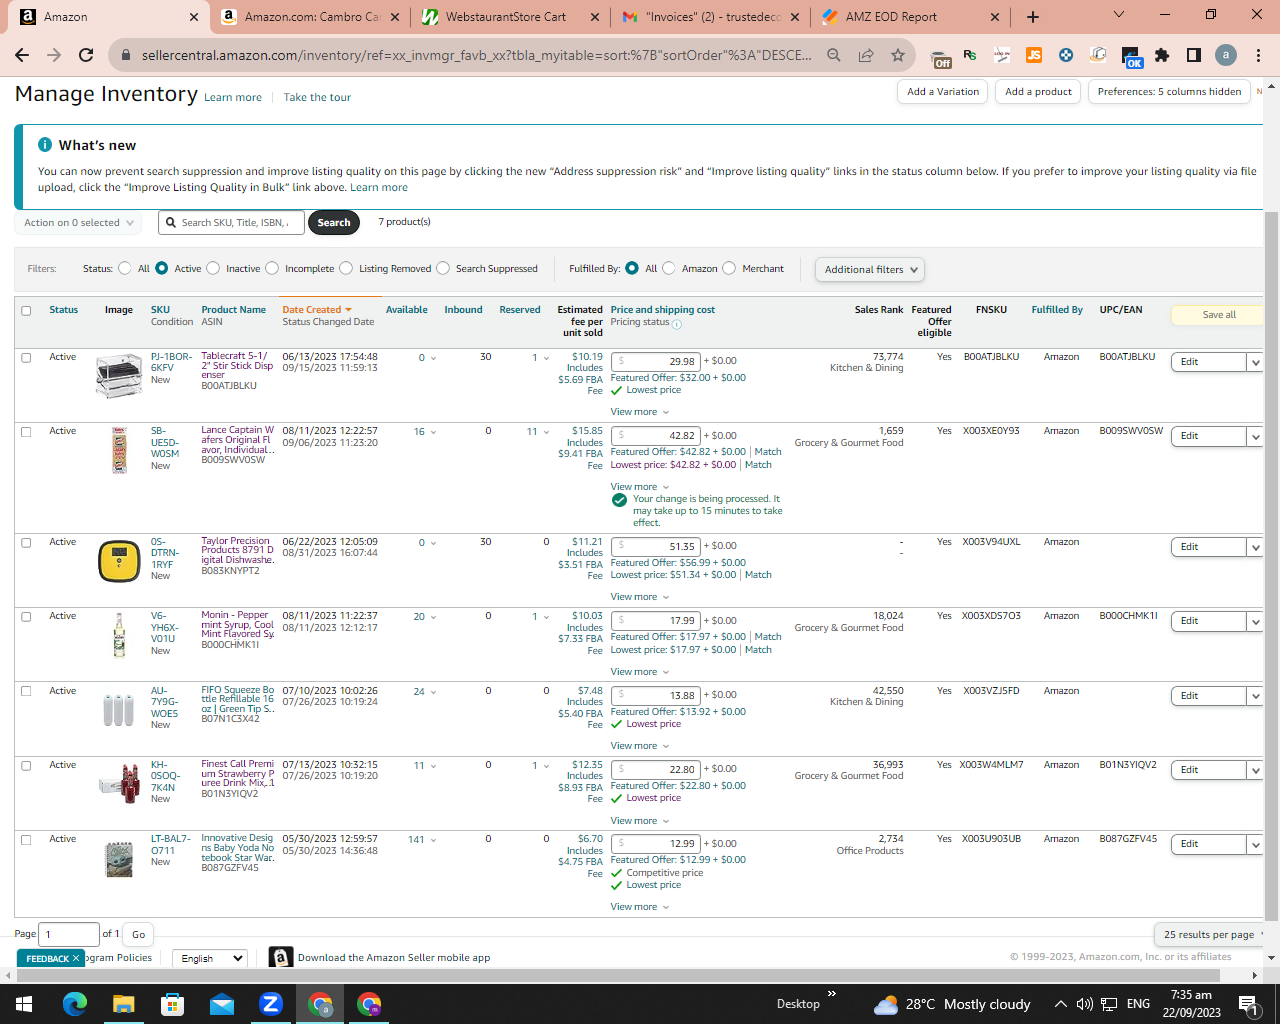The image size is (1280, 1024).
Task: Click the price field for Lance Captain Wafers
Action: [x=655, y=436]
